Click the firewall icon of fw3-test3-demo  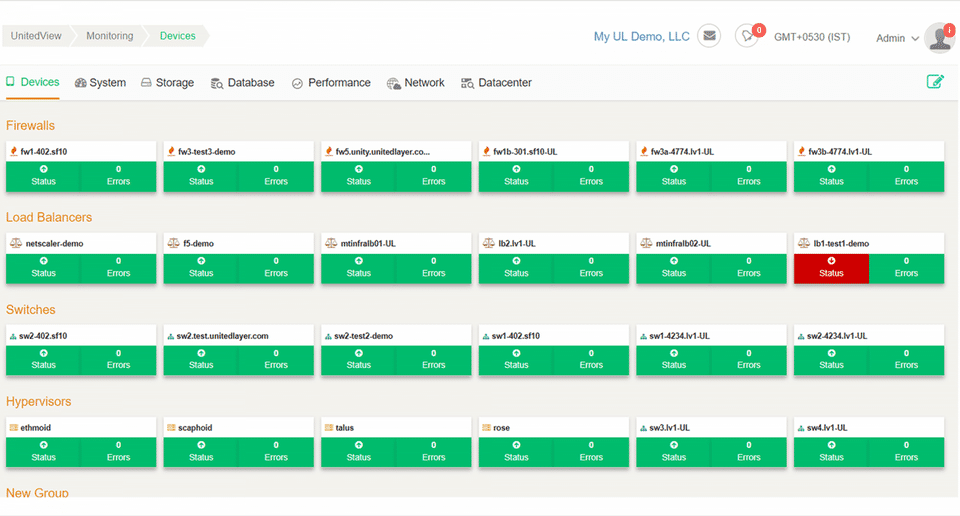click(x=171, y=151)
